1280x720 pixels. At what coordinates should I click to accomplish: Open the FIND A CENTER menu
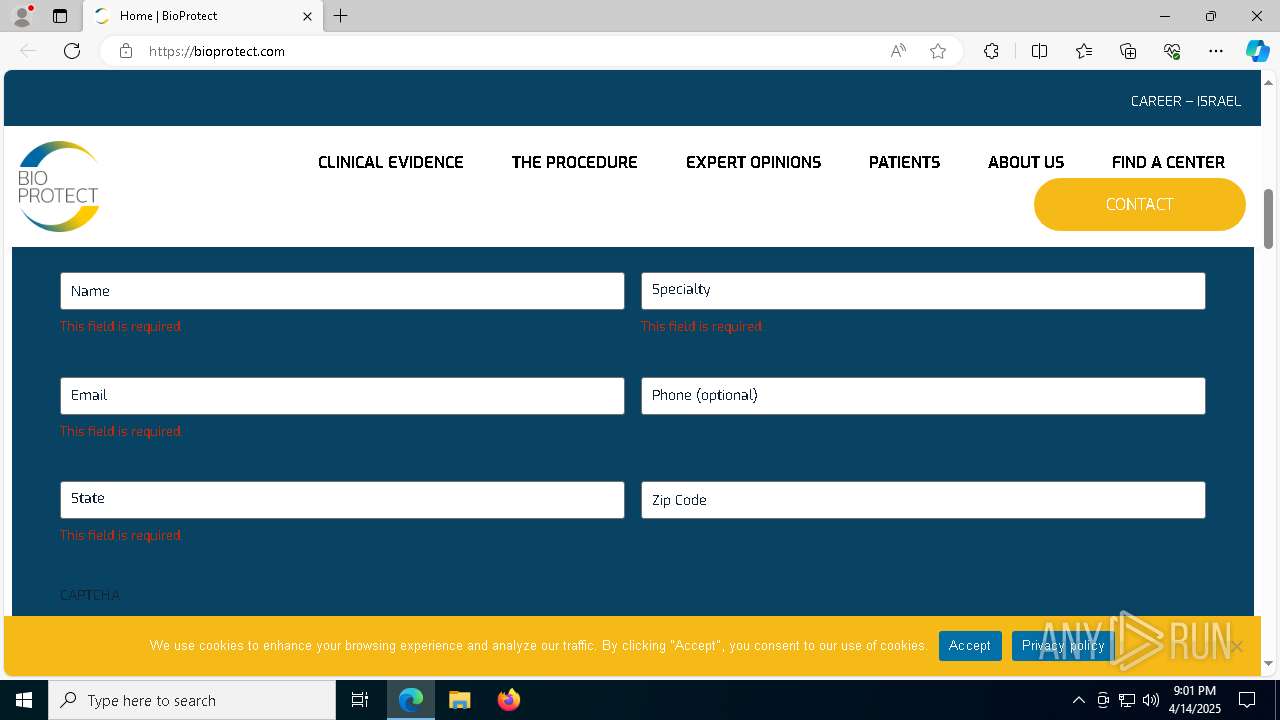[x=1168, y=162]
